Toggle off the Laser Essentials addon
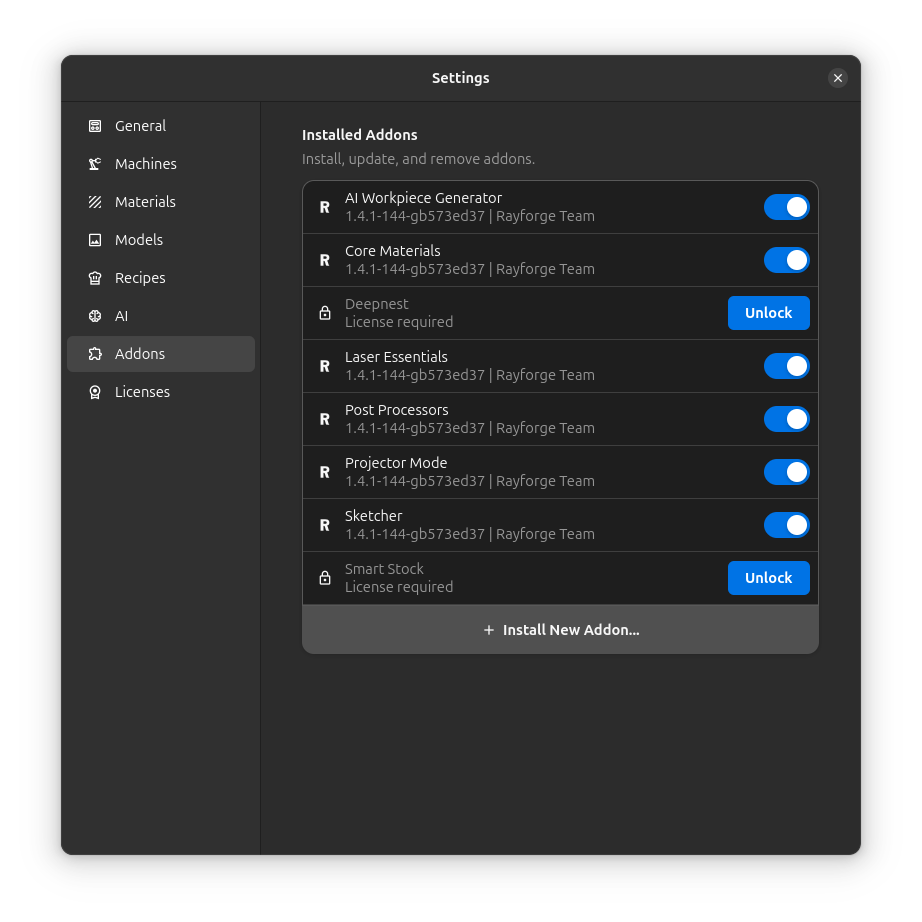This screenshot has width=922, height=922. point(786,365)
